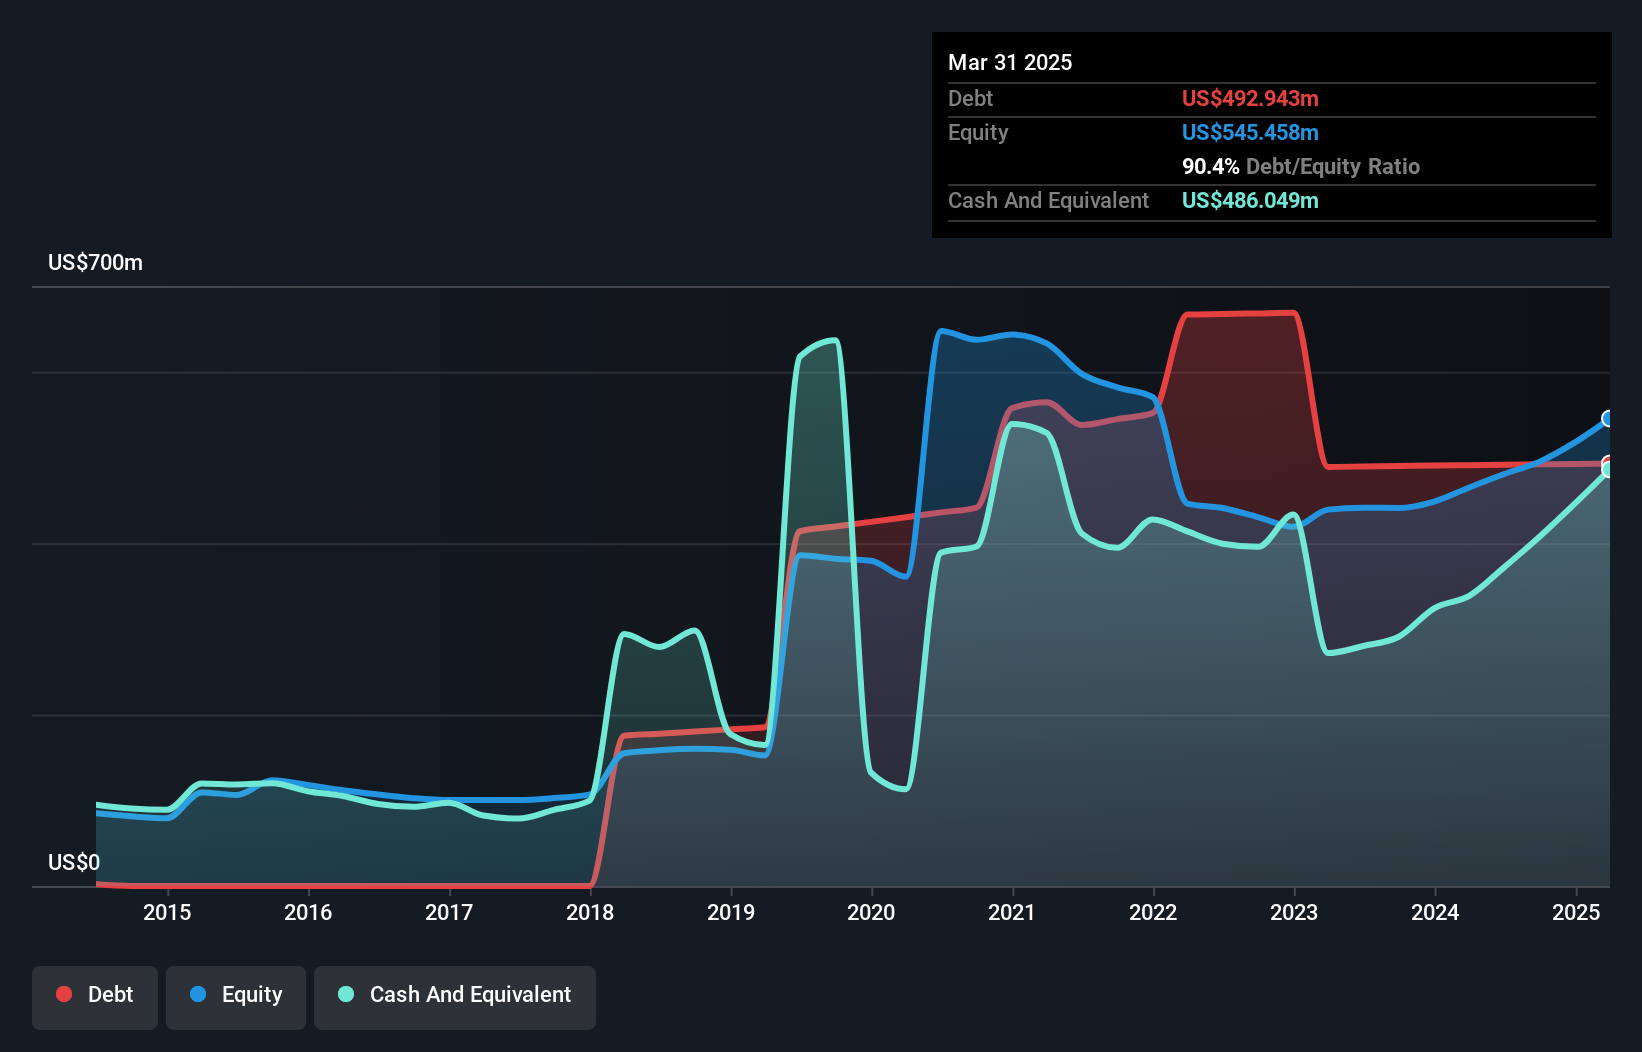Click the 2020 x-axis label

click(x=871, y=912)
